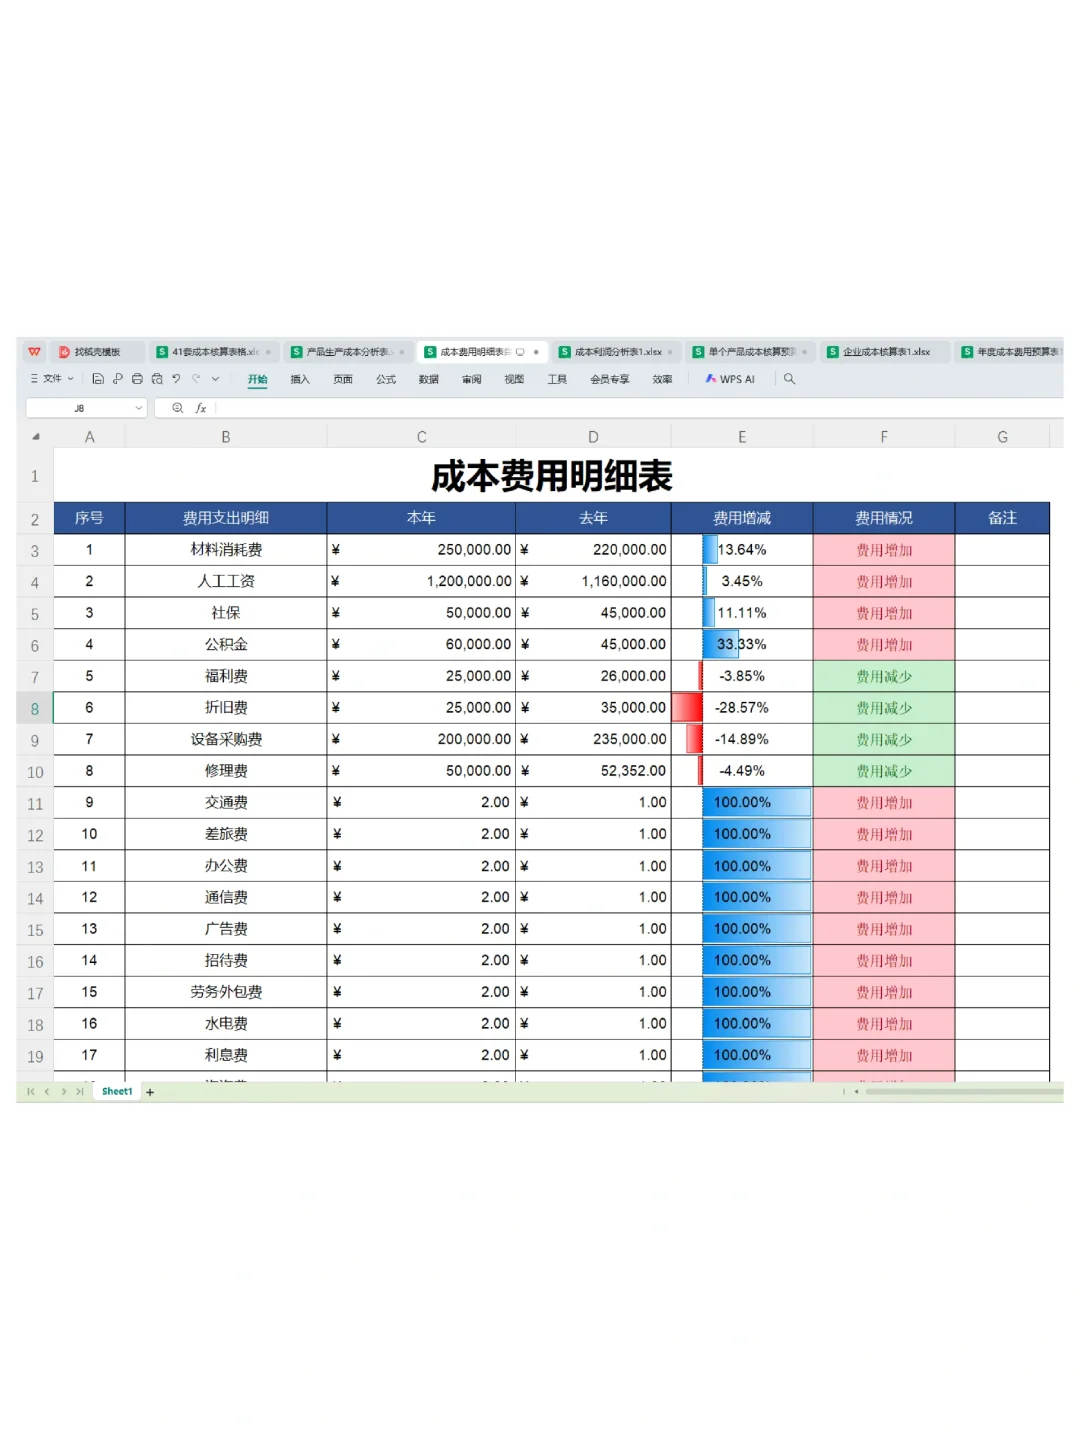Collapse the document tab list chevron
Image resolution: width=1080 pixels, height=1440 pixels.
point(33,379)
